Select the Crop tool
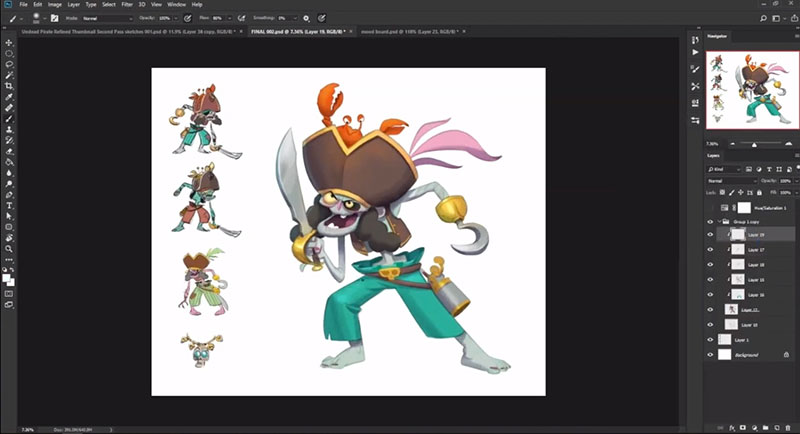The width and height of the screenshot is (800, 434). pyautogui.click(x=9, y=86)
